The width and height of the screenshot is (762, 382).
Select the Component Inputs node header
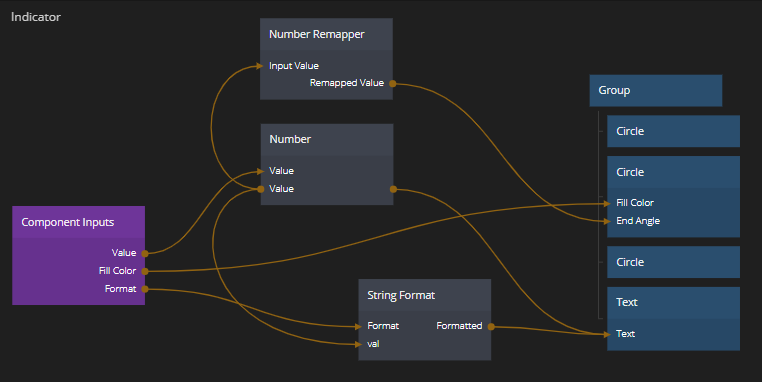coord(78,222)
